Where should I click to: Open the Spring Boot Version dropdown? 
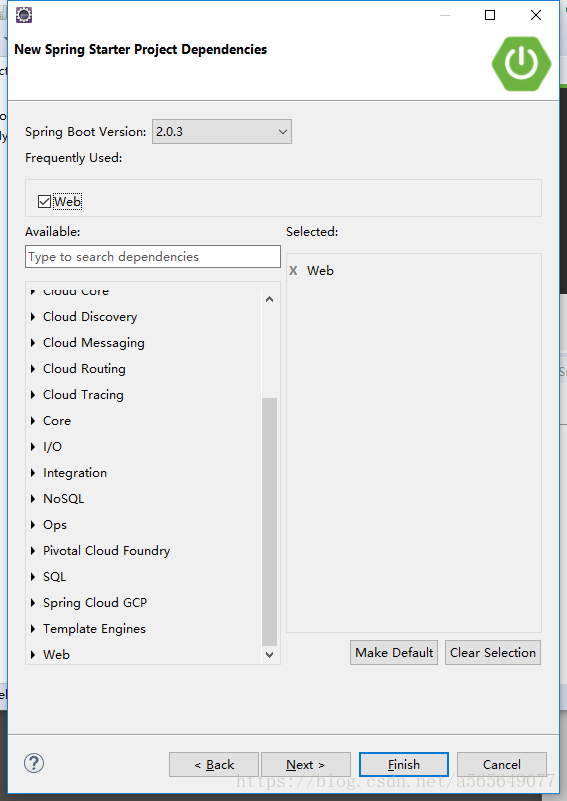click(x=222, y=132)
